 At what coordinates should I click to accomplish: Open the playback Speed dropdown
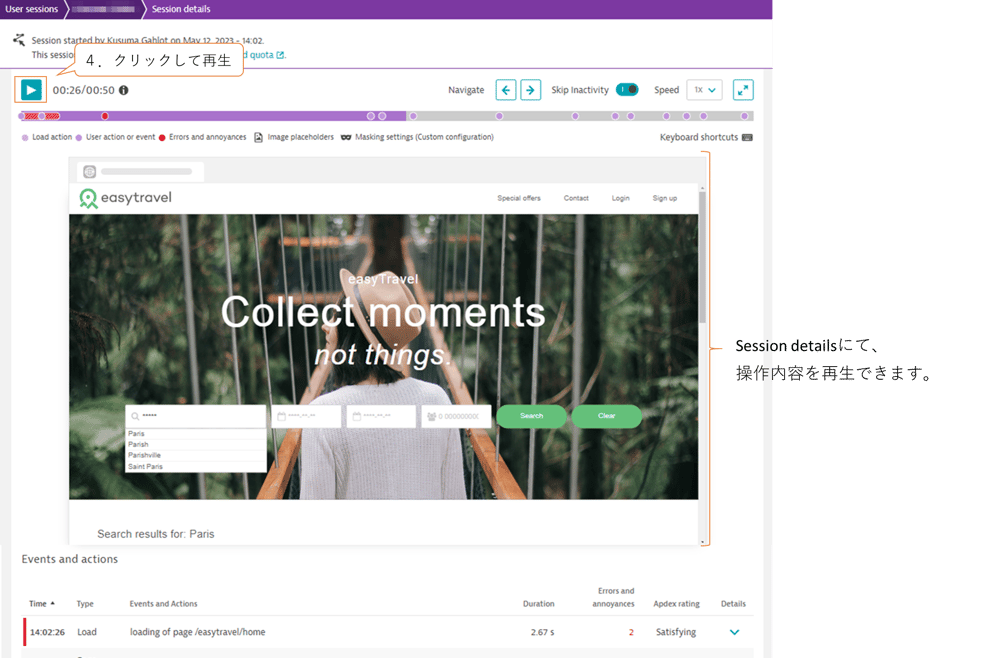(704, 90)
